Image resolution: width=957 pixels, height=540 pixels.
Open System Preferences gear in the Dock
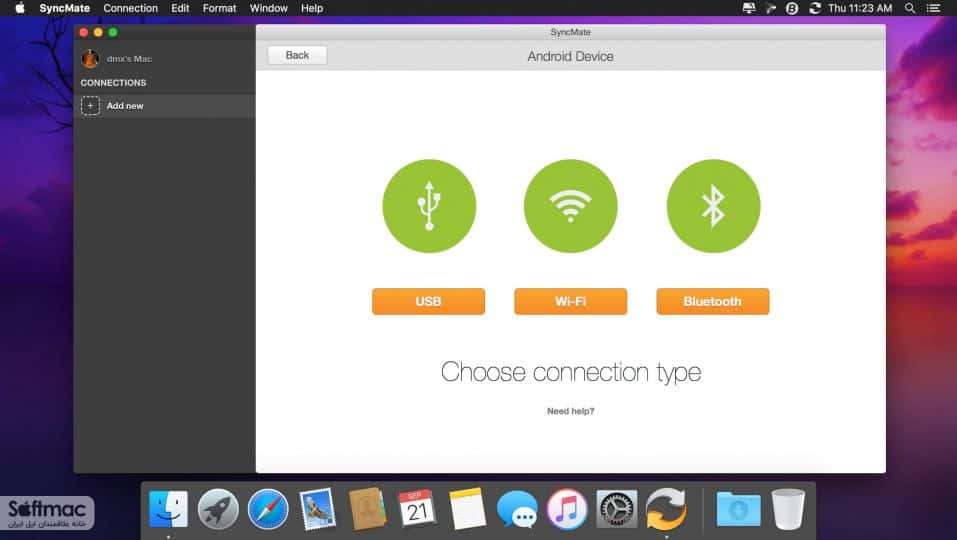click(616, 509)
